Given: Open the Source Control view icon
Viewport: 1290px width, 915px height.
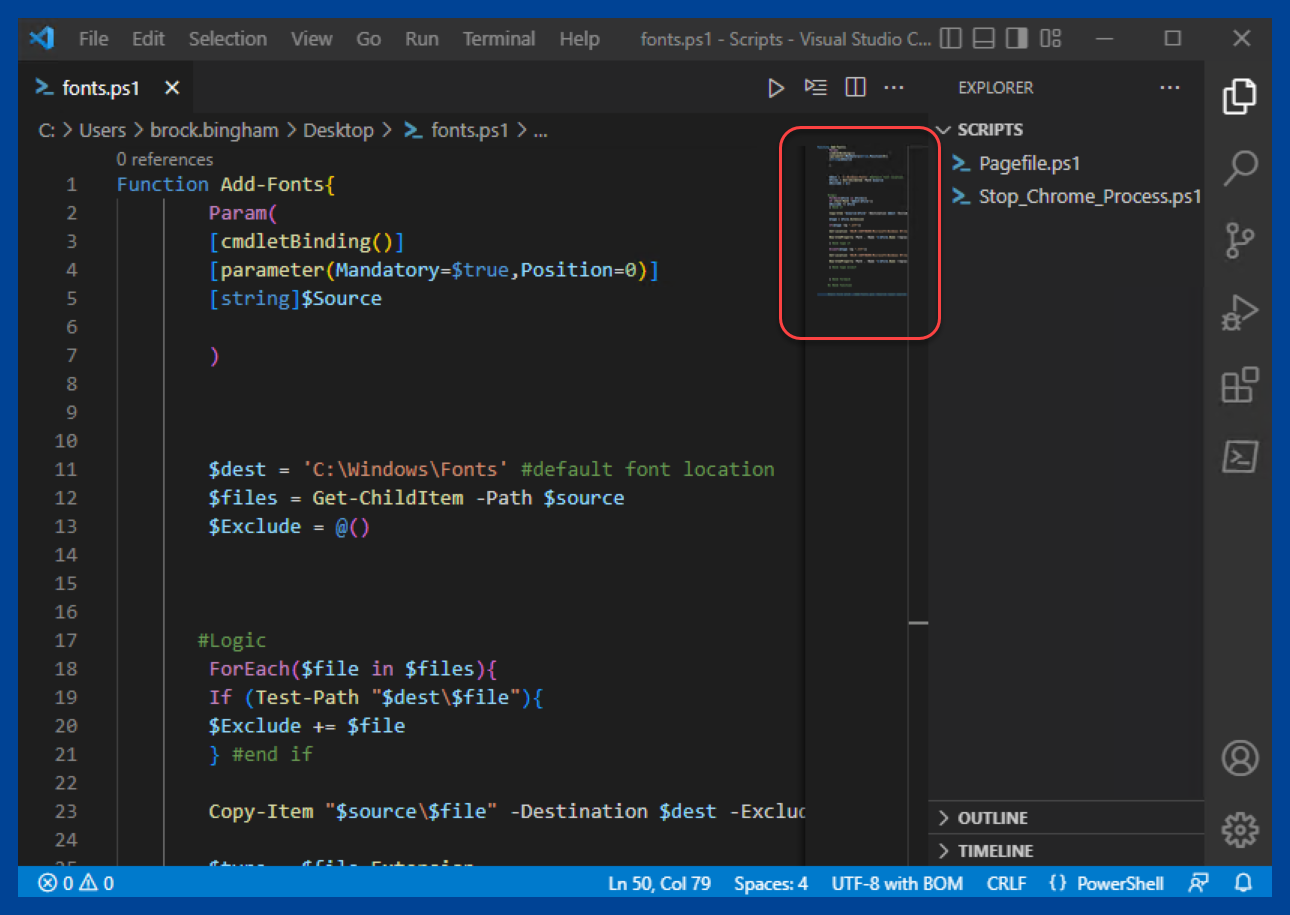Looking at the screenshot, I should pos(1240,241).
